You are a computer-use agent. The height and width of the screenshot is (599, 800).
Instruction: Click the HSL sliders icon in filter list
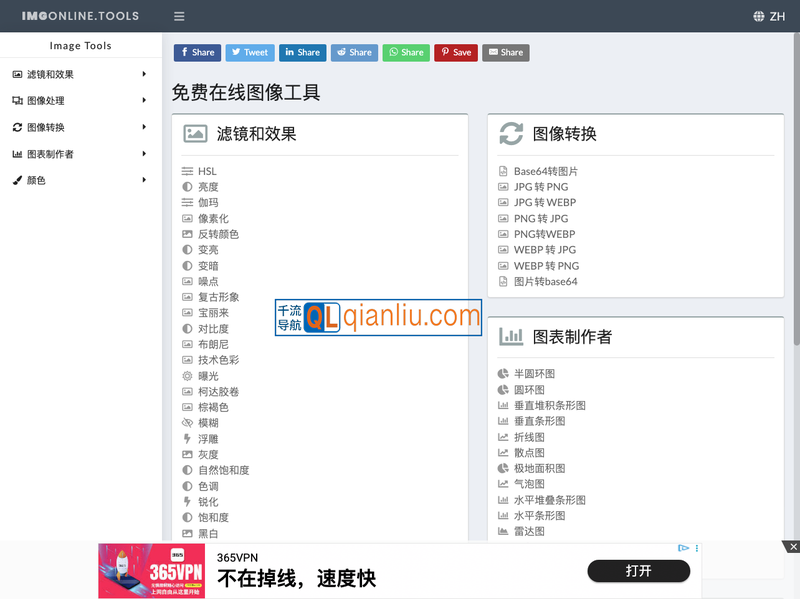pos(189,170)
